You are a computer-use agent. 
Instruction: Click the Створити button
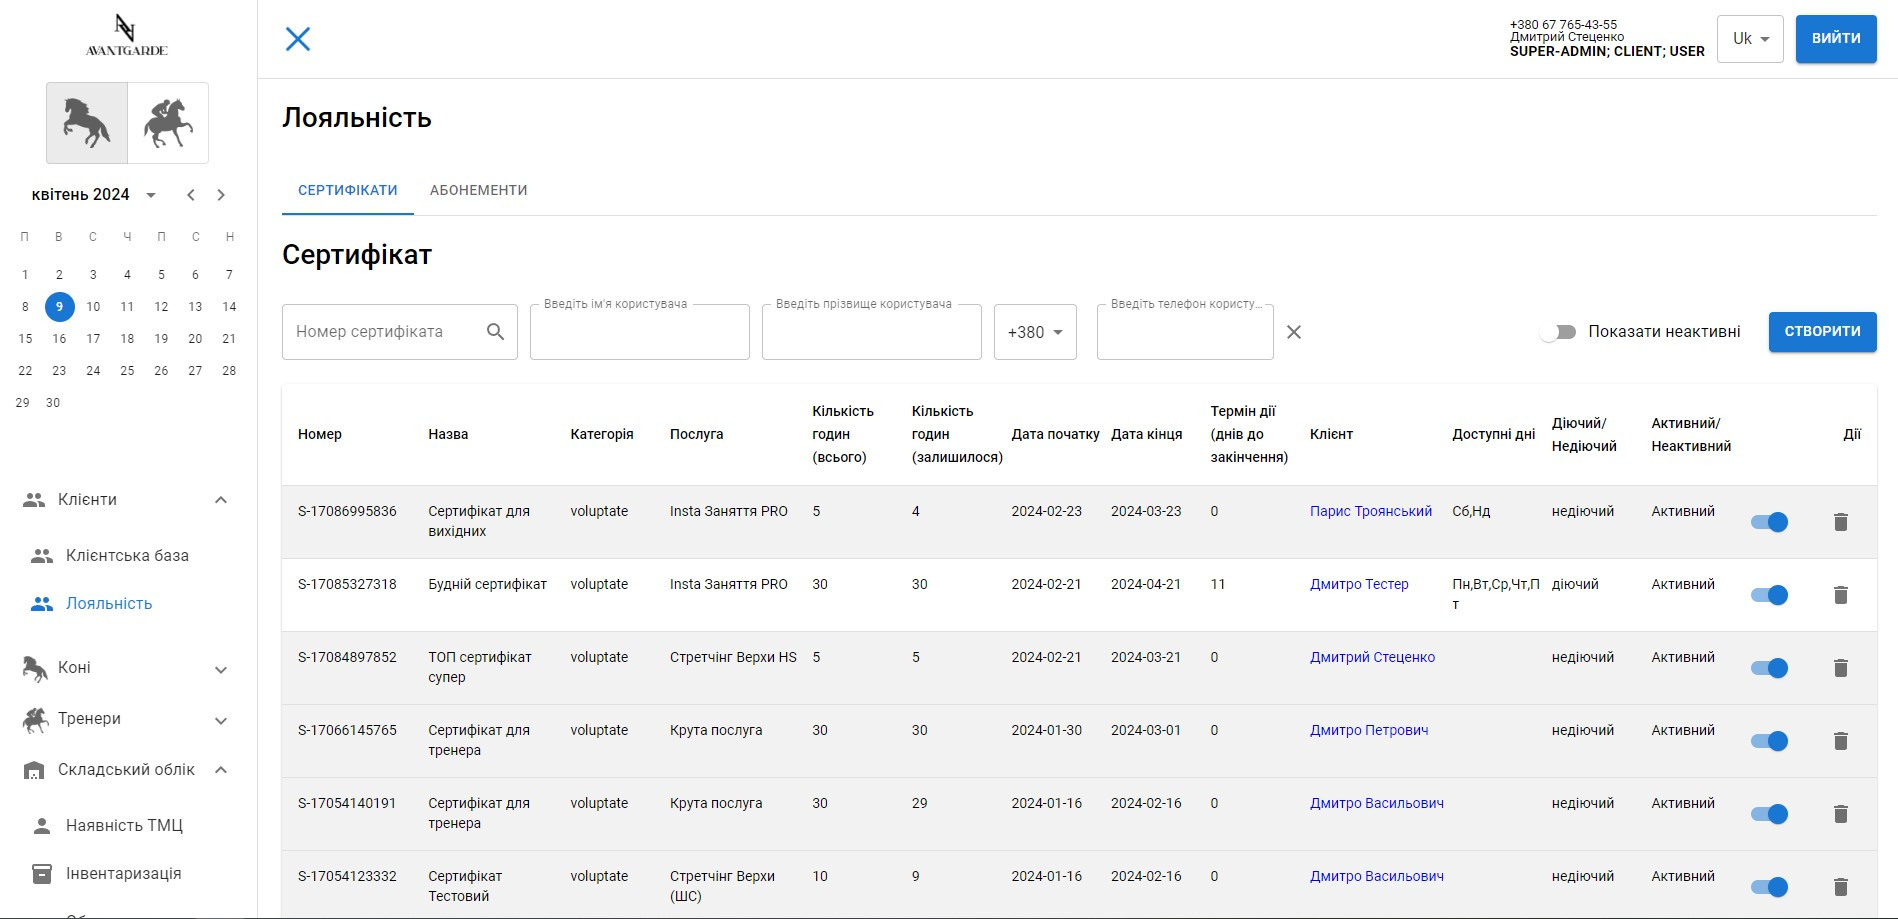(x=1822, y=332)
